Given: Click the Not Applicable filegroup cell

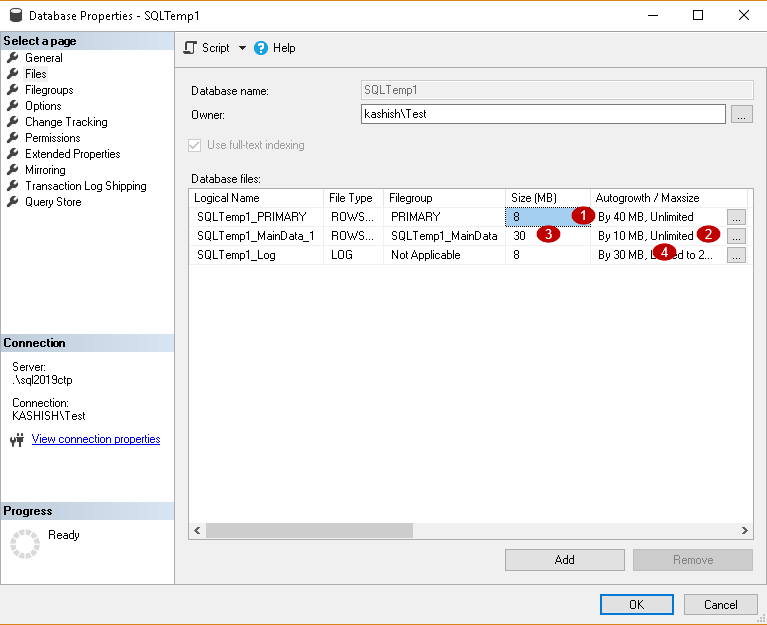Looking at the screenshot, I should coord(444,255).
